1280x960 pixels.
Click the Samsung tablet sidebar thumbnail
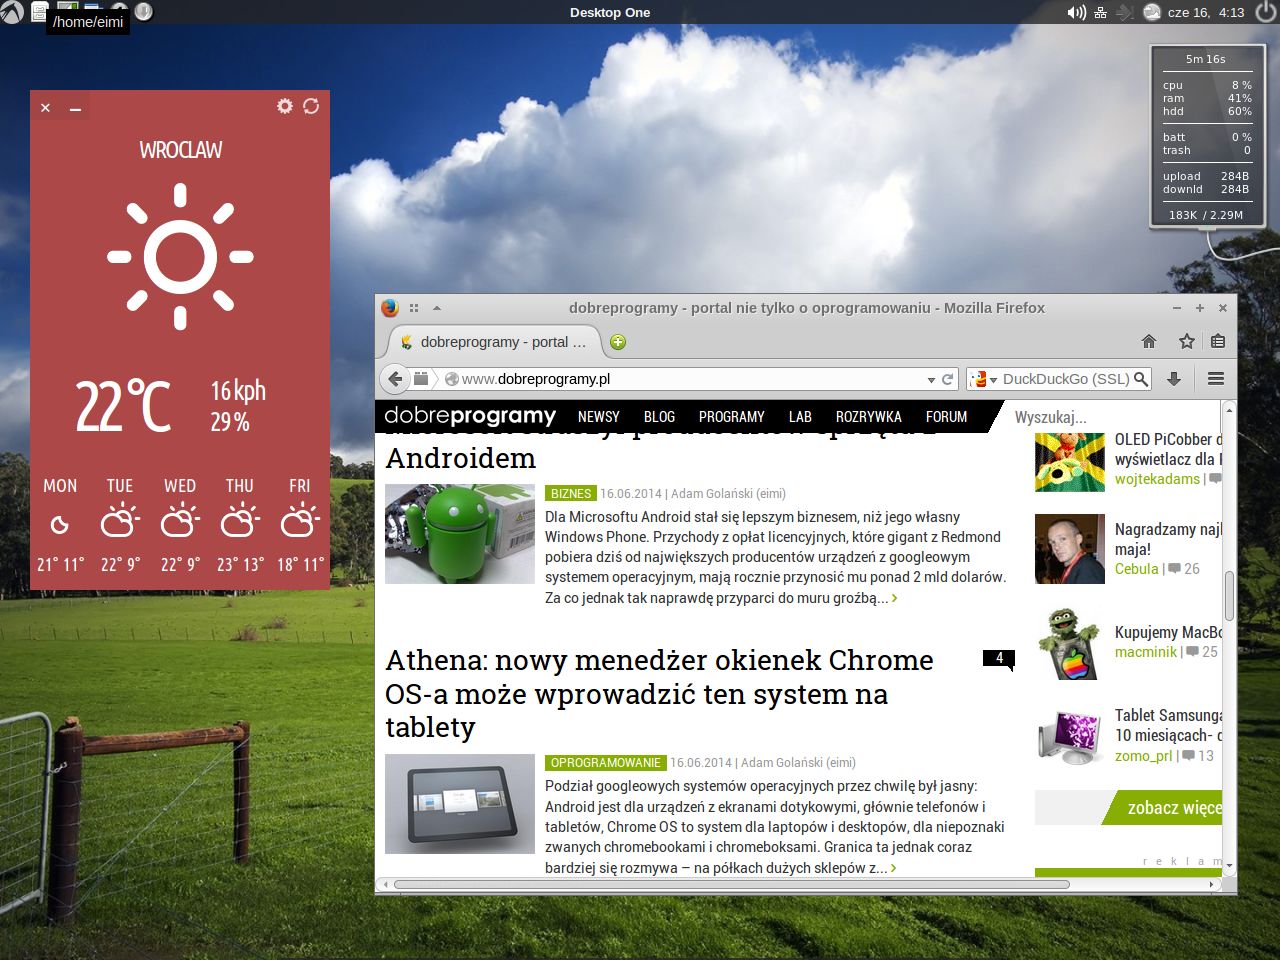click(x=1069, y=738)
